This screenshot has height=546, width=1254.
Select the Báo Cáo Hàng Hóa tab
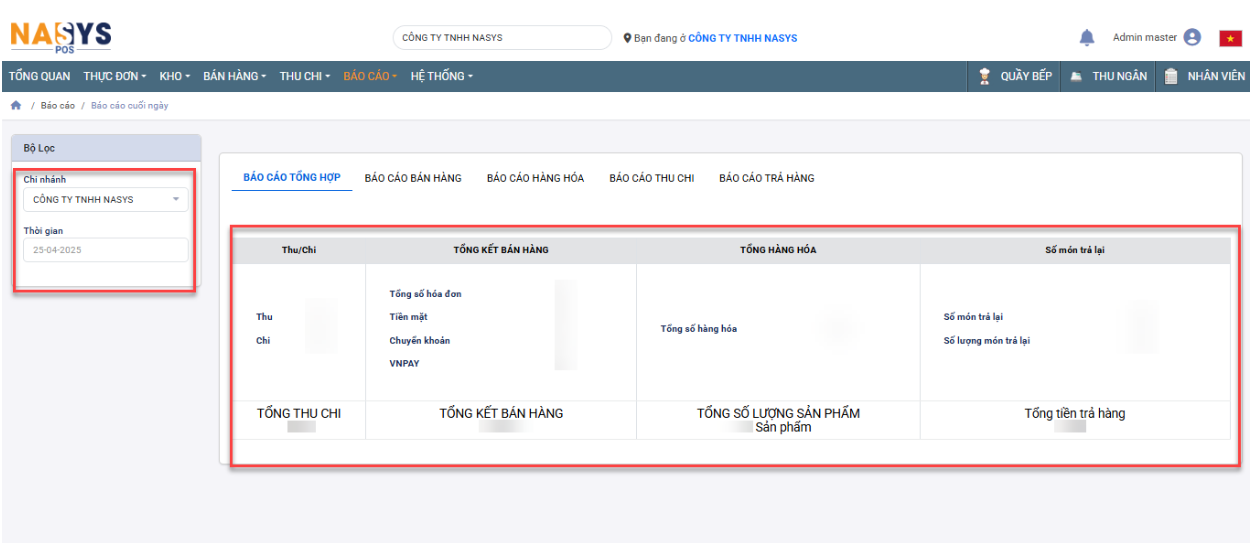pos(535,178)
